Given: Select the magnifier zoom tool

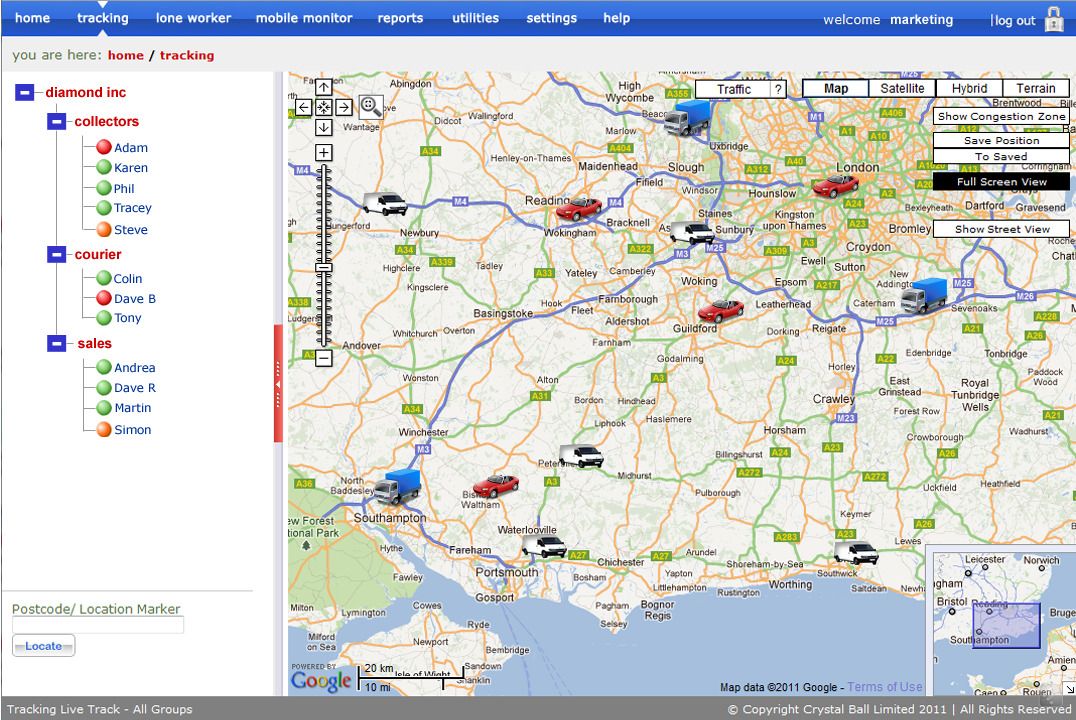Looking at the screenshot, I should tap(371, 107).
